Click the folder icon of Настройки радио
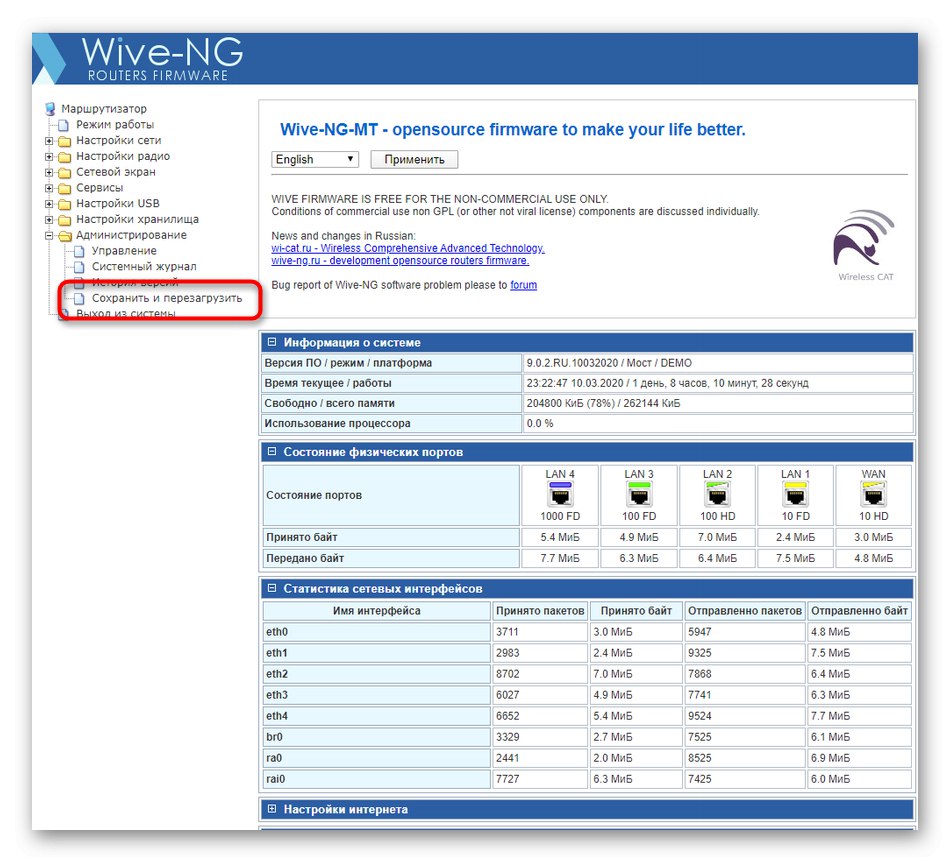 pyautogui.click(x=64, y=157)
